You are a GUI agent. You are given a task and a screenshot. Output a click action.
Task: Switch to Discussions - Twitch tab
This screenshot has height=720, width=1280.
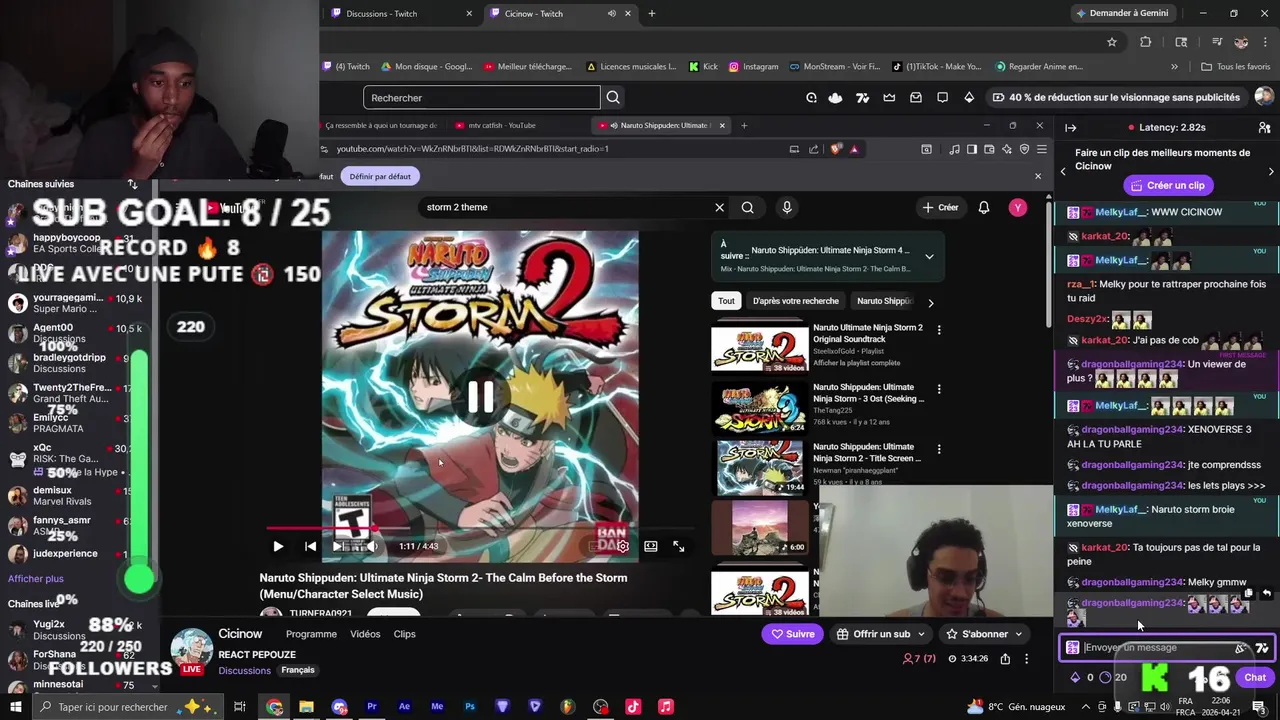[400, 13]
